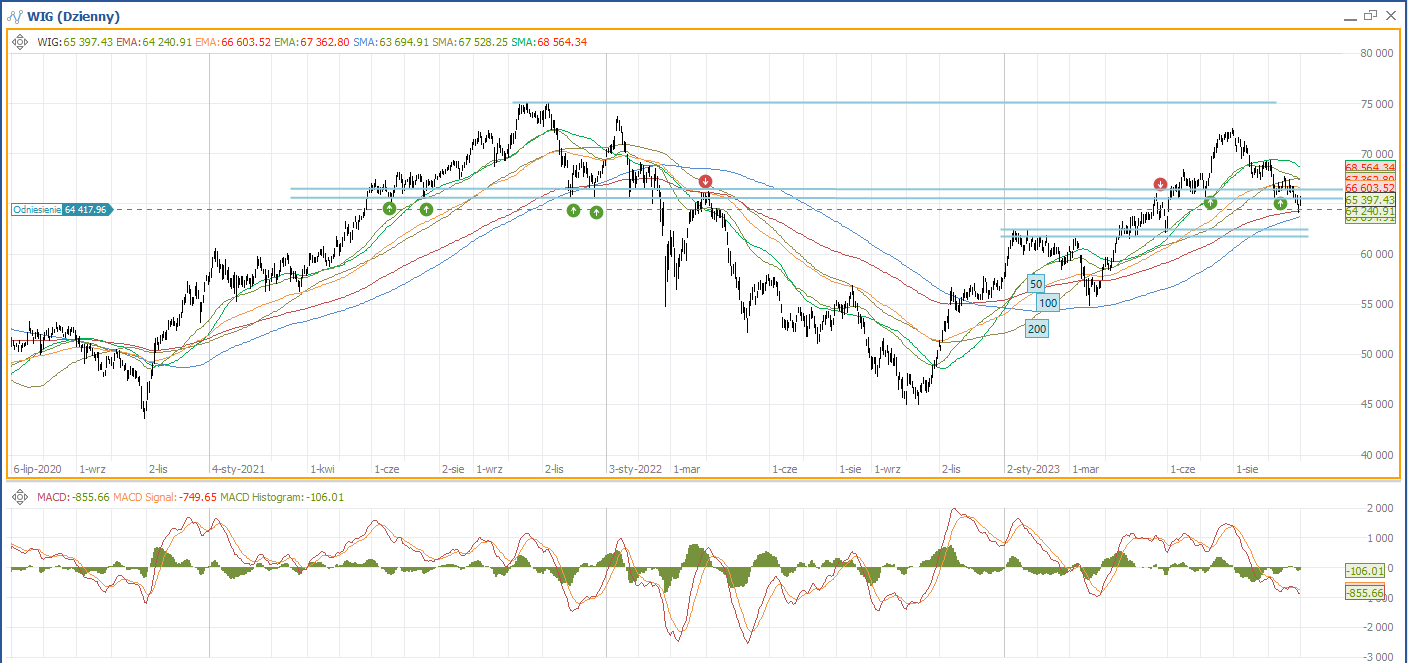The width and height of the screenshot is (1408, 663).
Task: Select the WIG: 65 397.43 legend entry
Action: coord(75,42)
